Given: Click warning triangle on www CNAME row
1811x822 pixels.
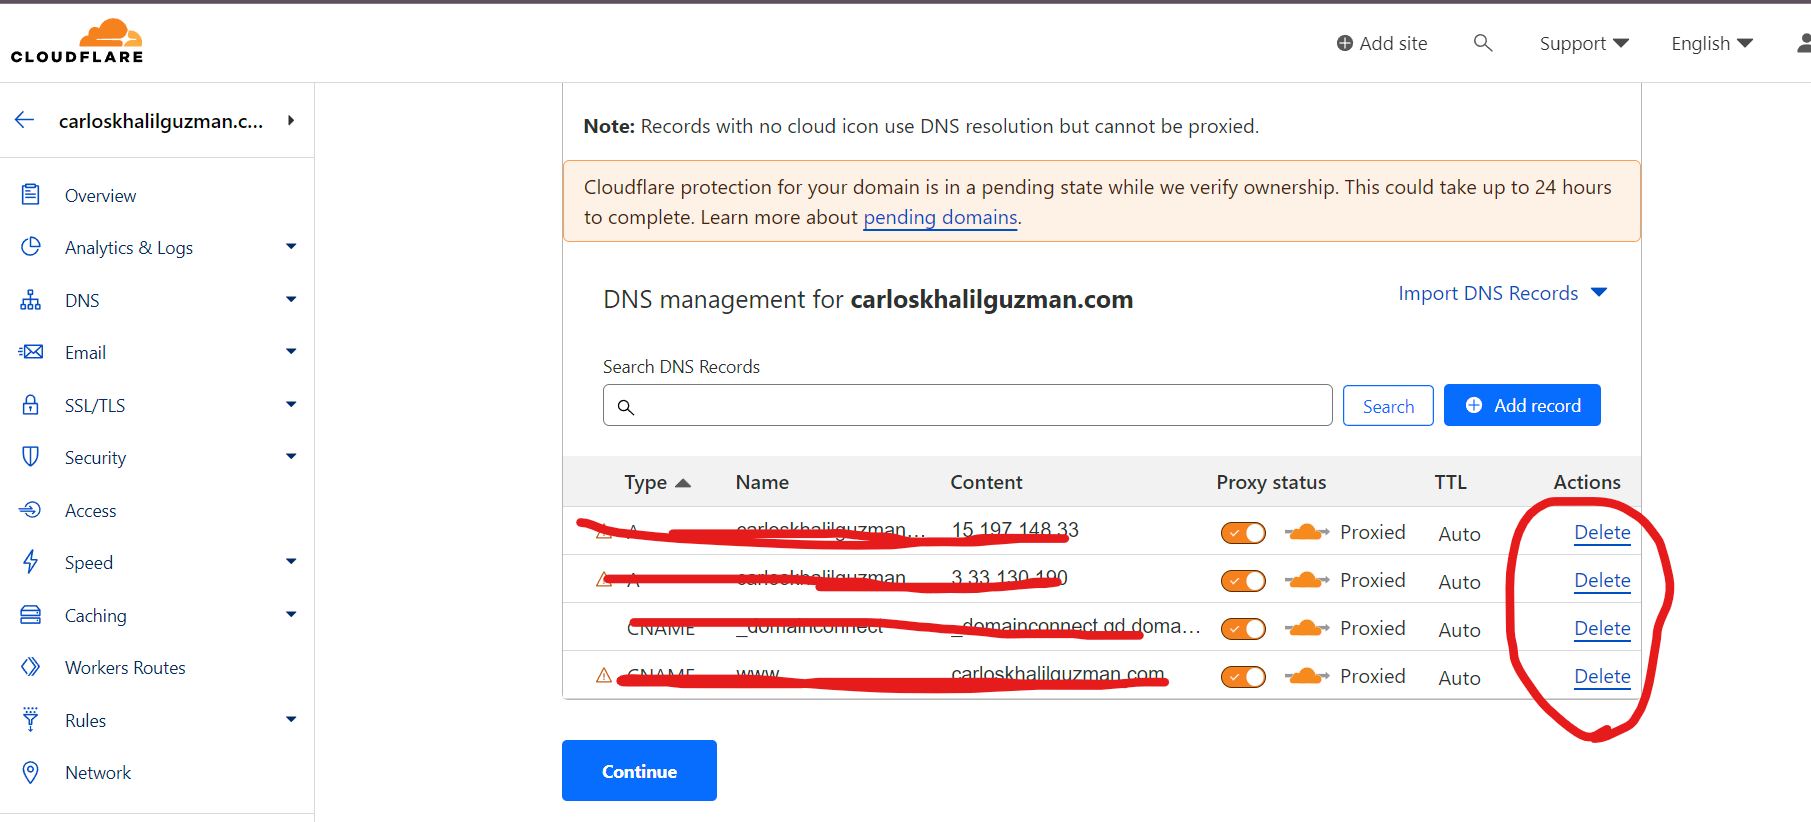Looking at the screenshot, I should tap(604, 675).
